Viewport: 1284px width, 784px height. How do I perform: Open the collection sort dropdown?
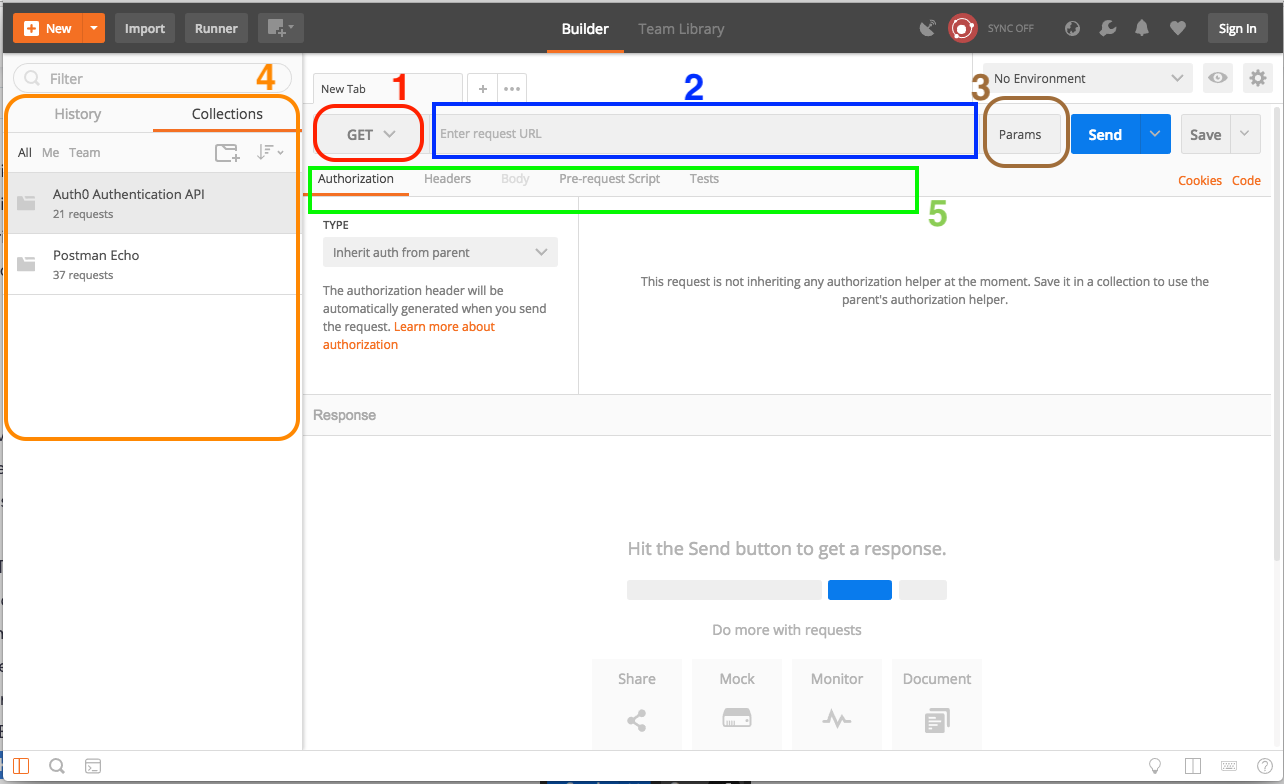pos(270,153)
